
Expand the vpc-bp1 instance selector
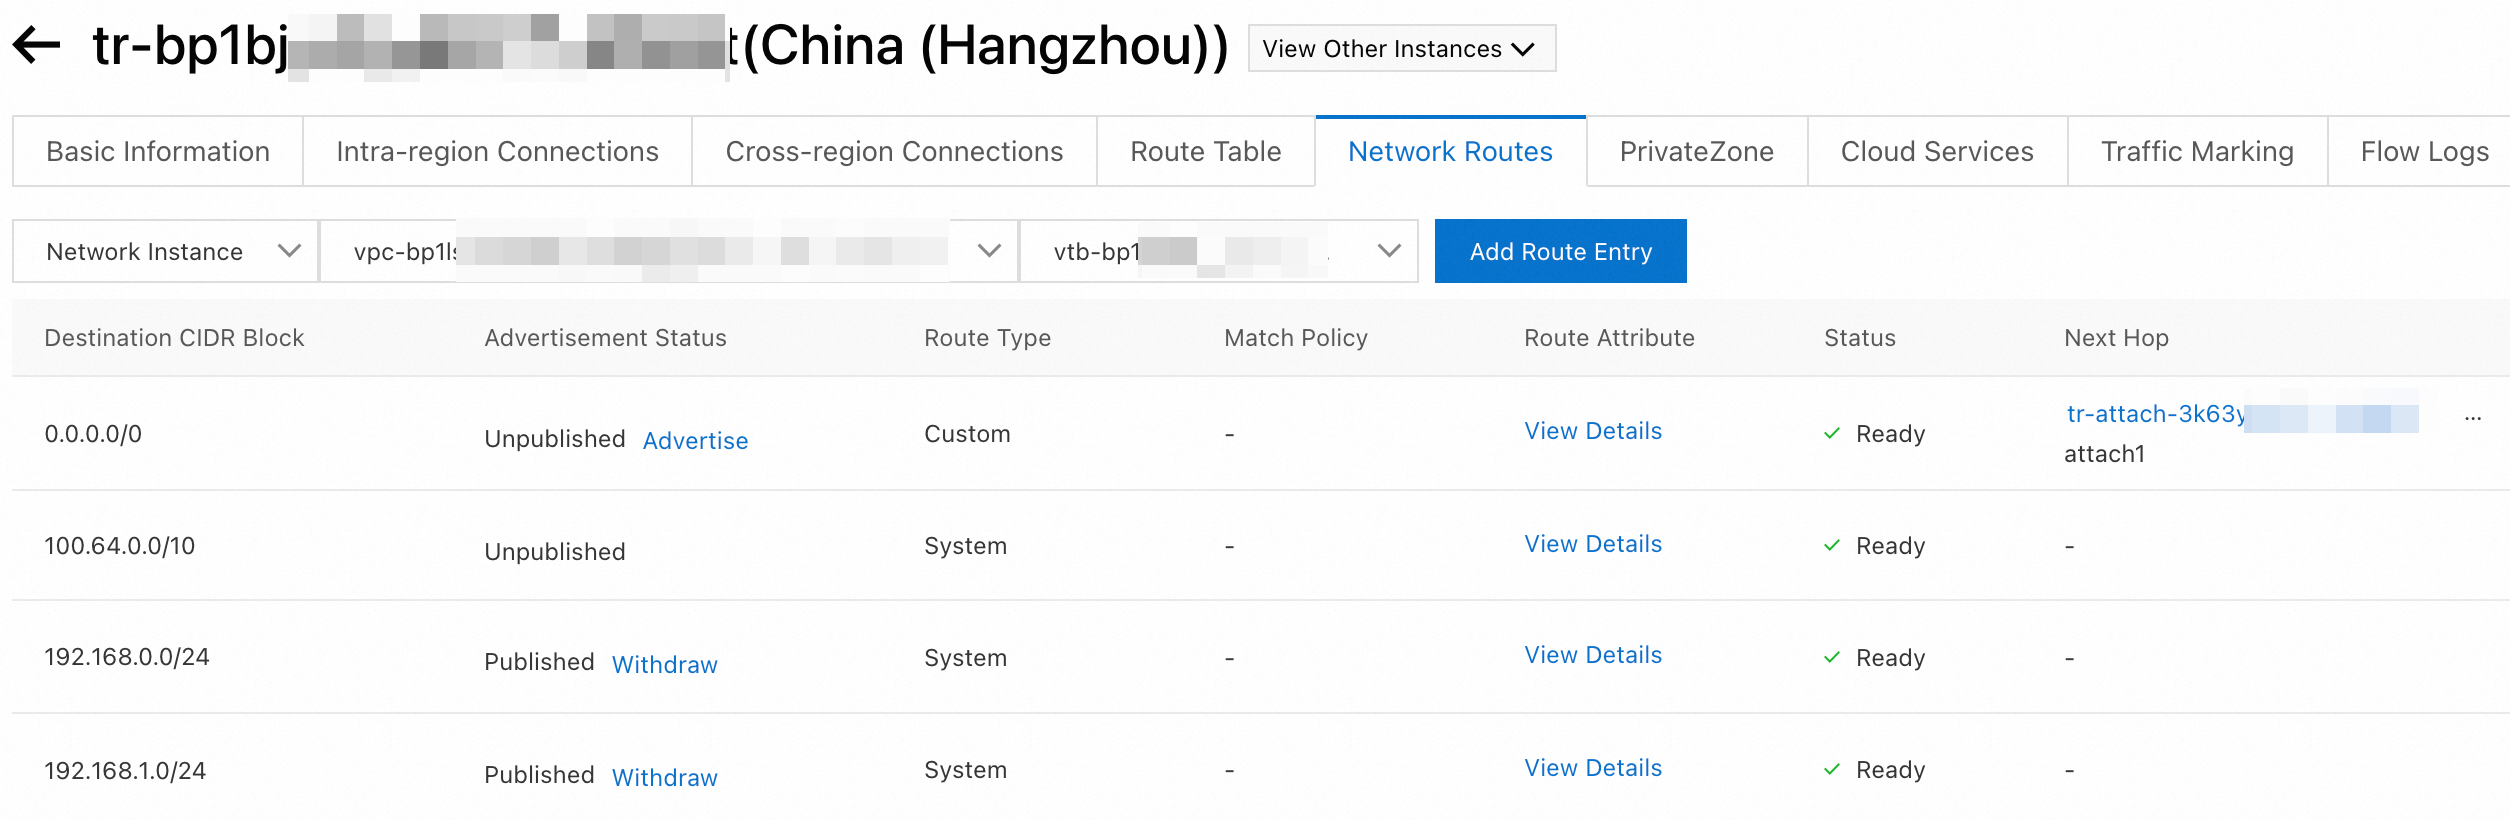coord(668,251)
